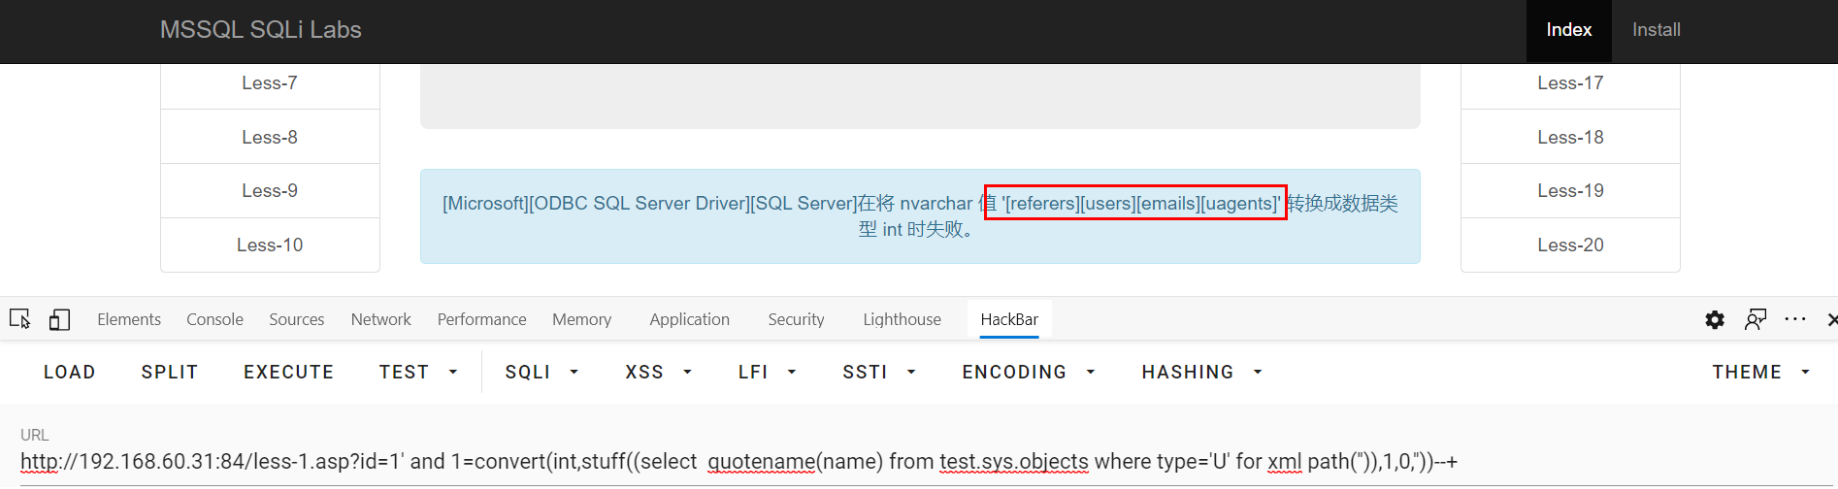Click the MSSQL SQLi Labs brand title
1838x489 pixels.
pos(261,30)
